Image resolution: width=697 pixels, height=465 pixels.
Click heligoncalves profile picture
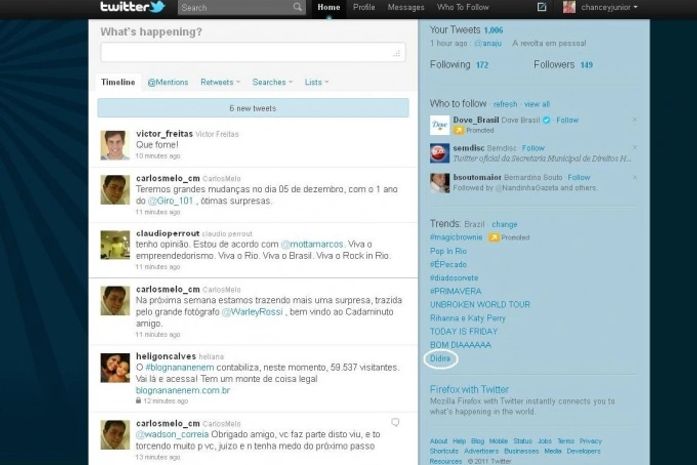tap(115, 367)
